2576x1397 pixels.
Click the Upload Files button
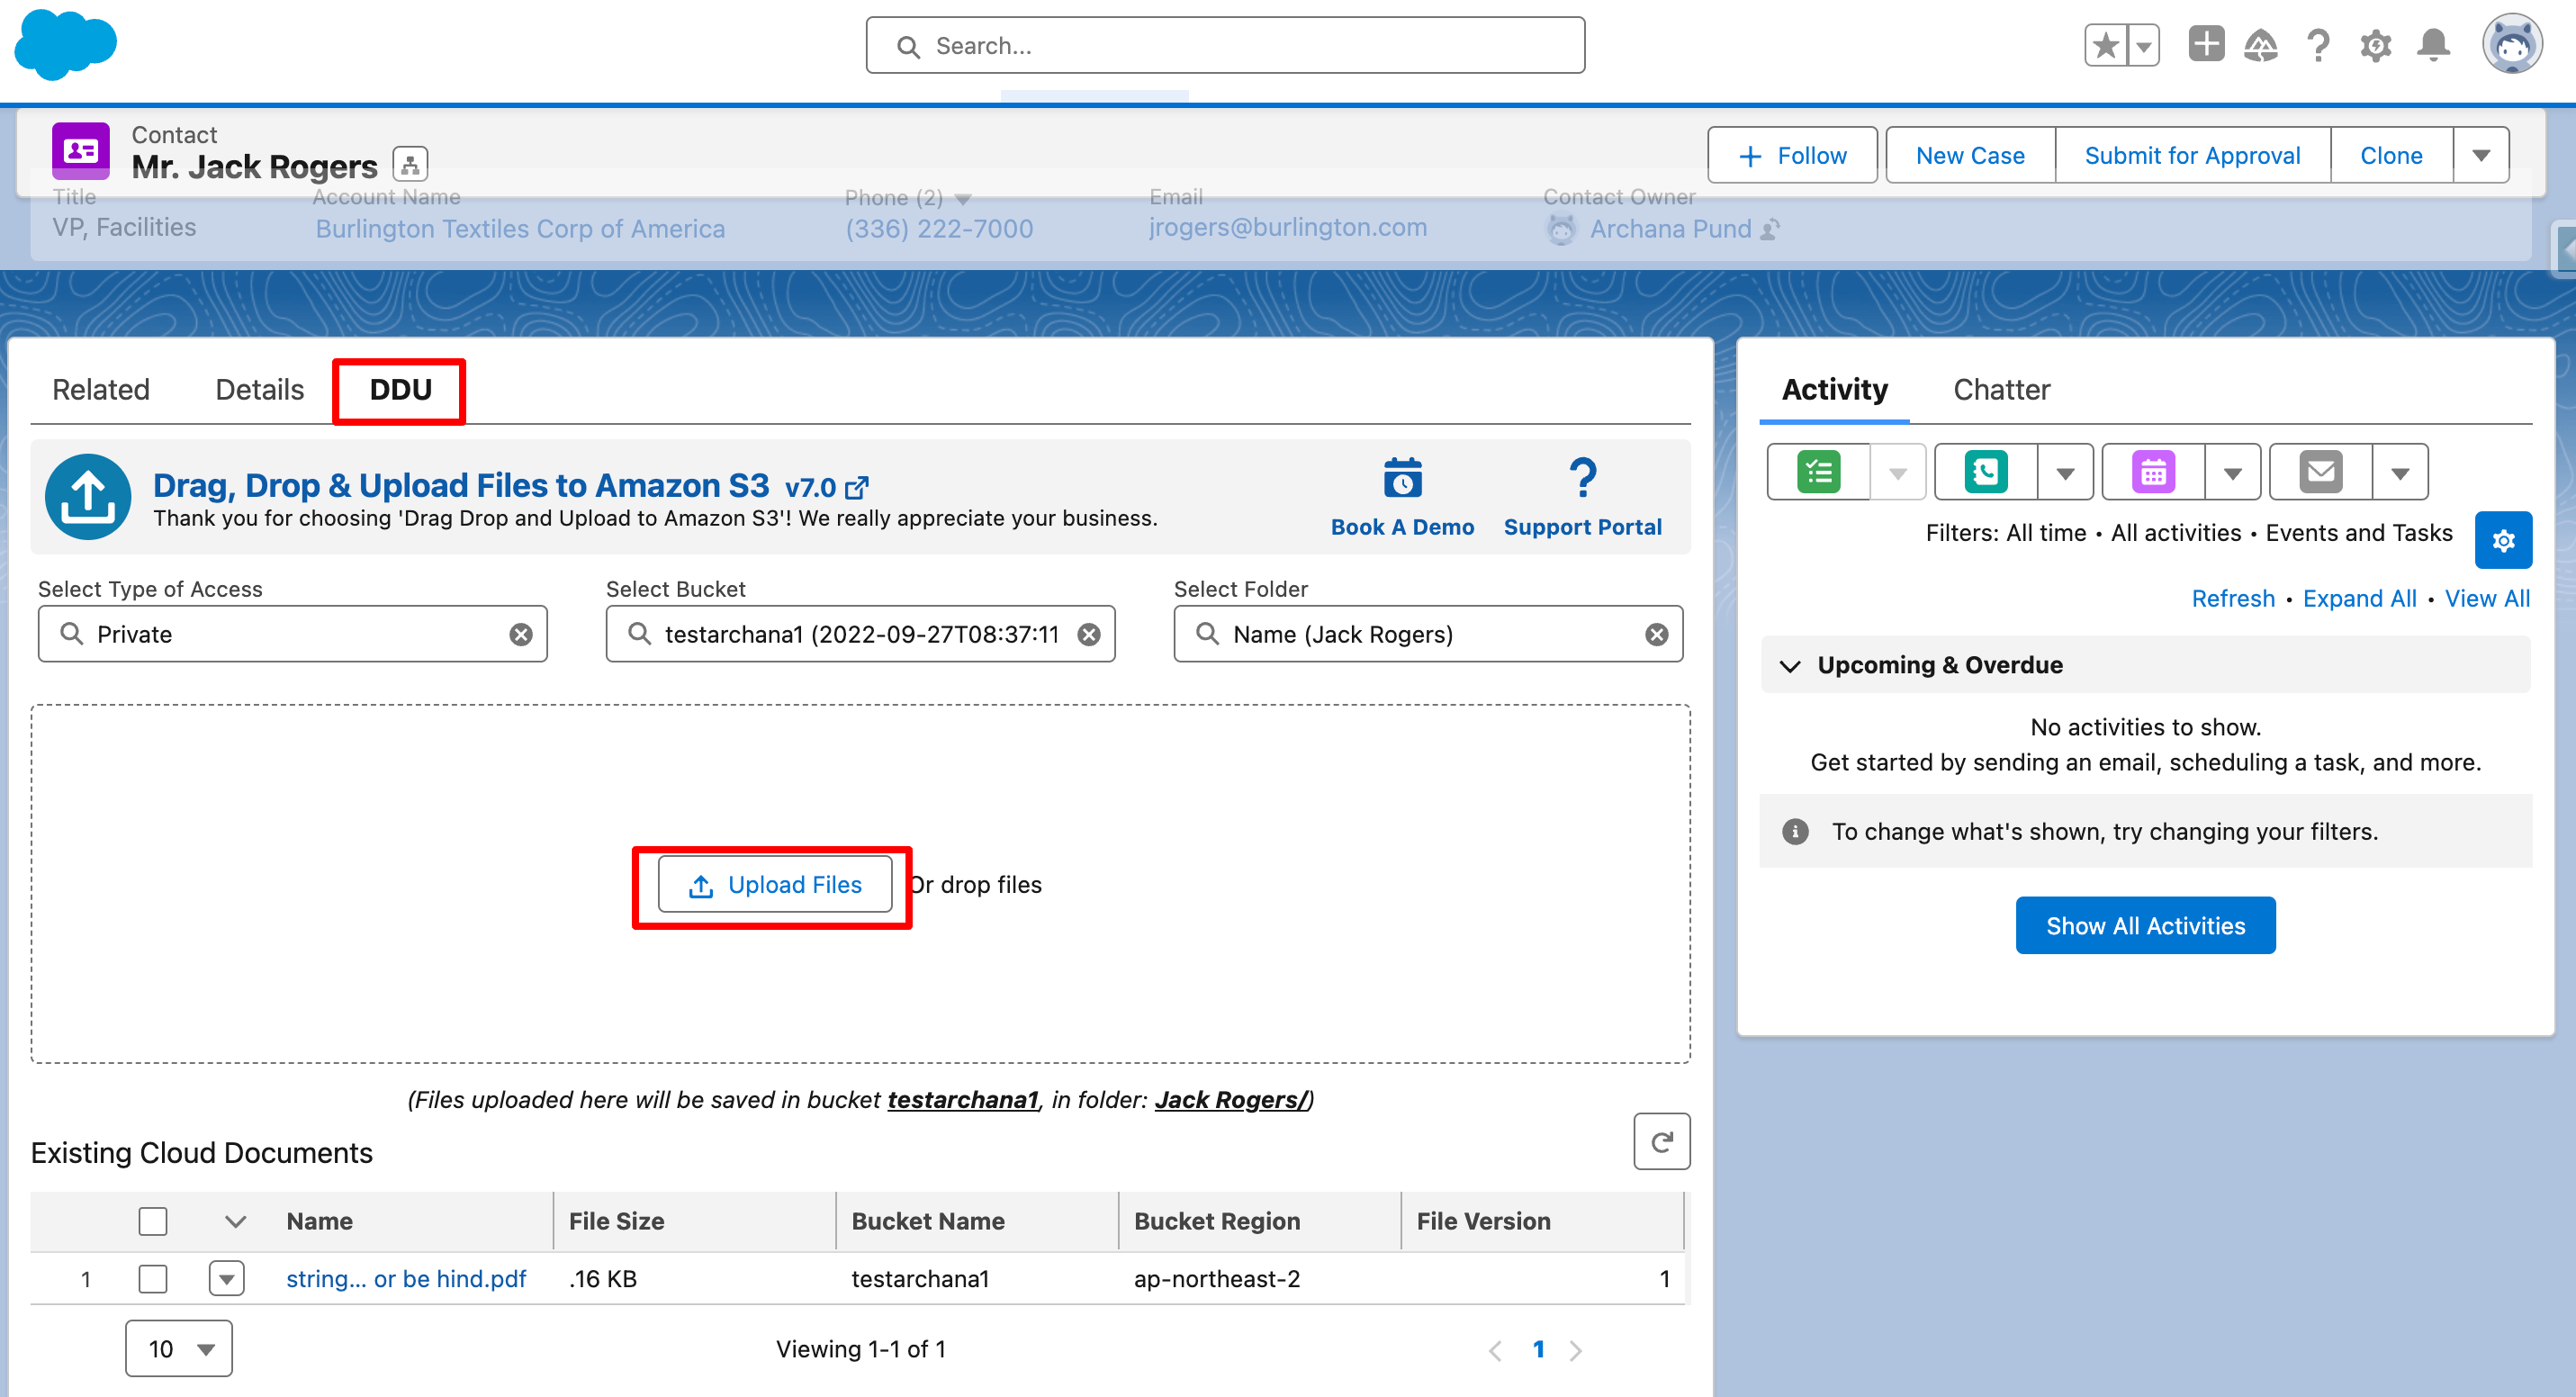775,885
